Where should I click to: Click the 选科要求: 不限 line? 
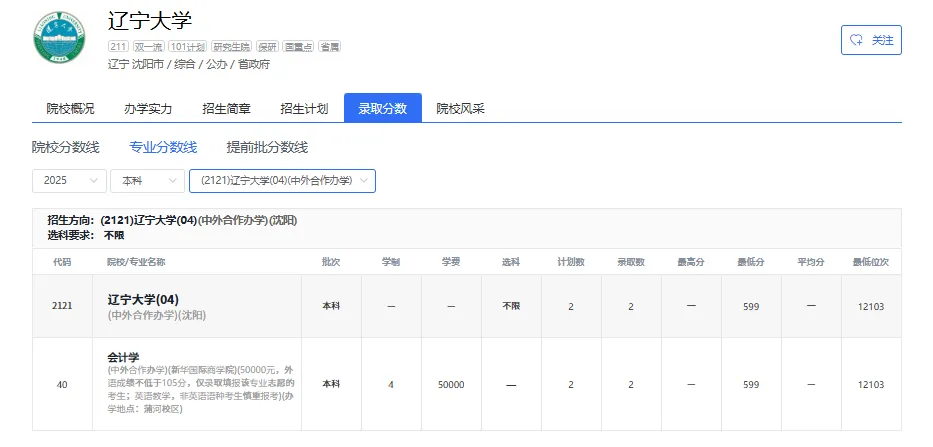click(86, 235)
